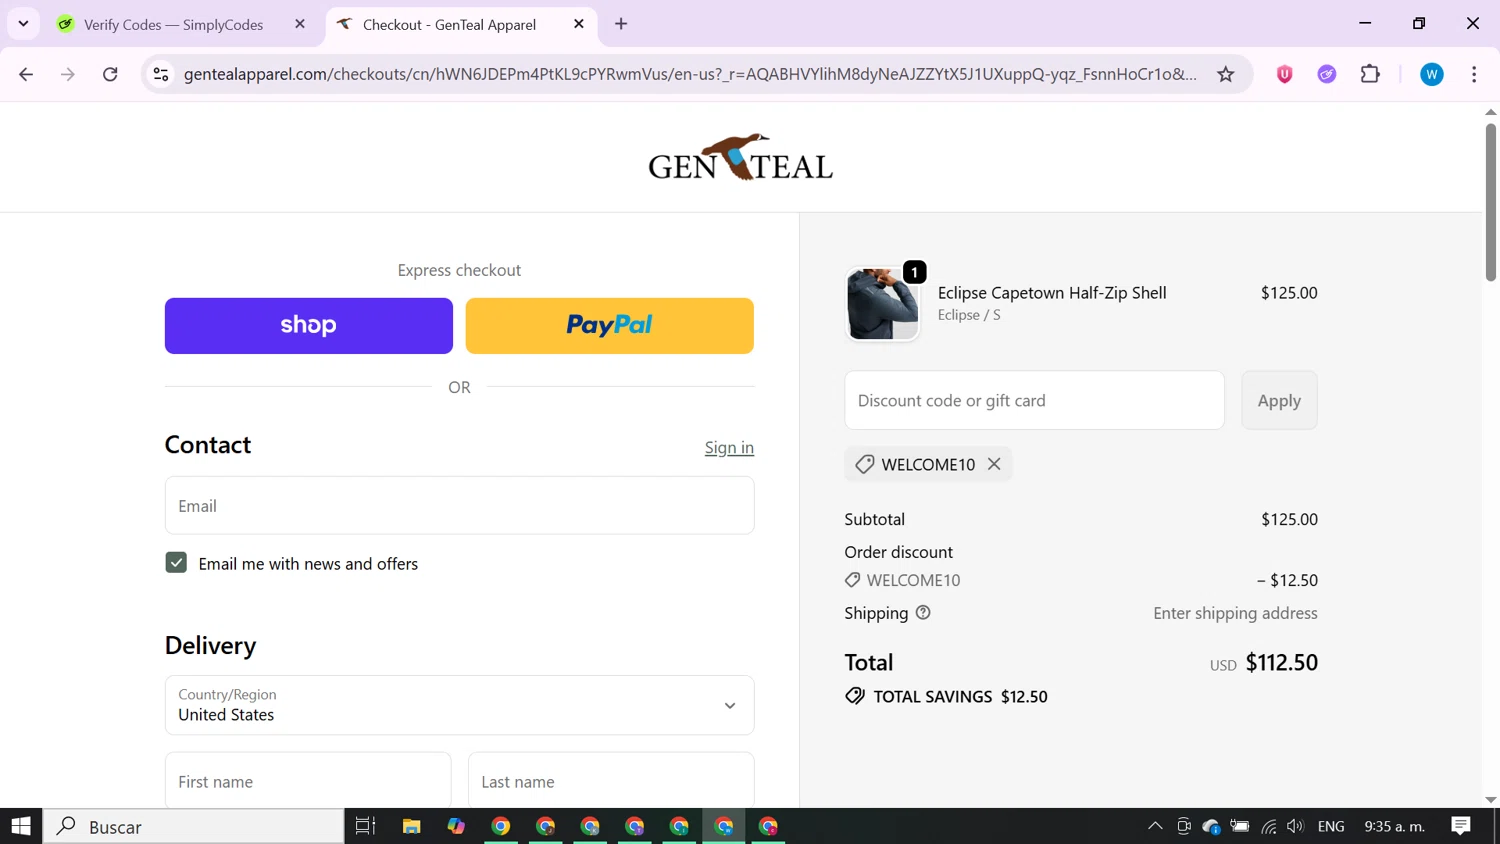This screenshot has height=844, width=1500.
Task: View site information icon in address bar
Action: [161, 74]
